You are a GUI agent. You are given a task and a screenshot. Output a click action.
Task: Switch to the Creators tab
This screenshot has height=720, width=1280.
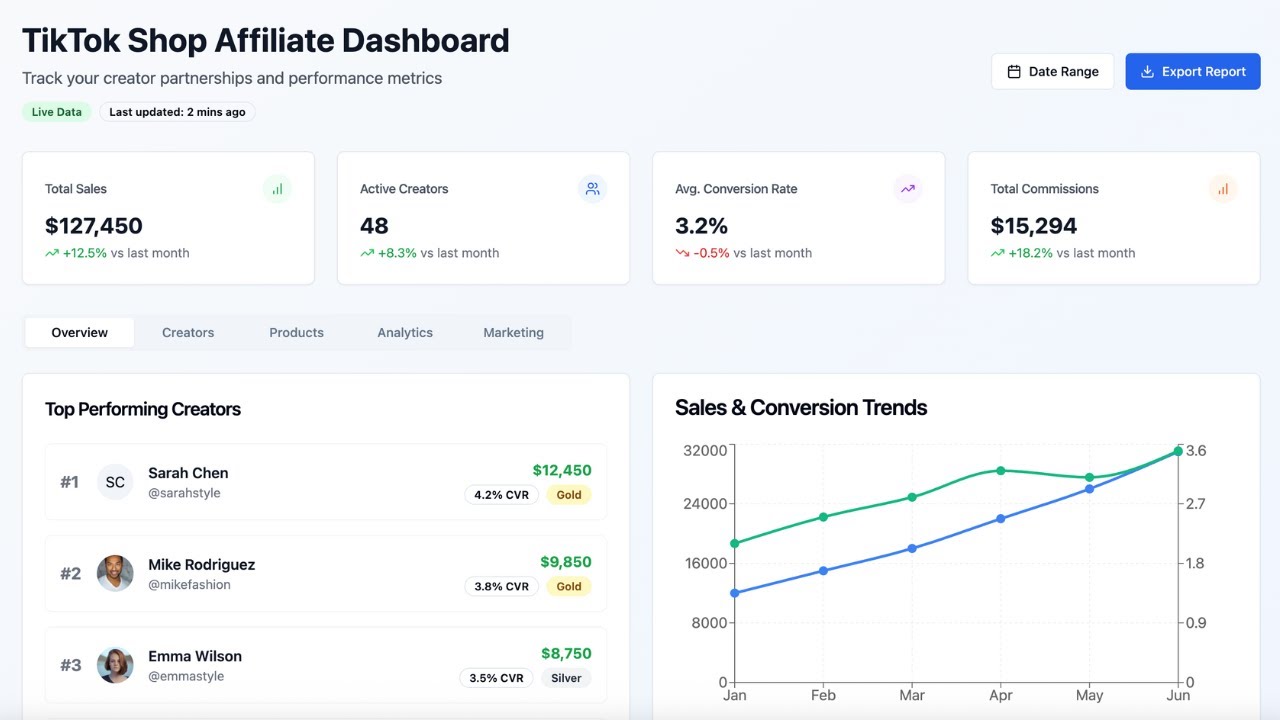(x=188, y=333)
